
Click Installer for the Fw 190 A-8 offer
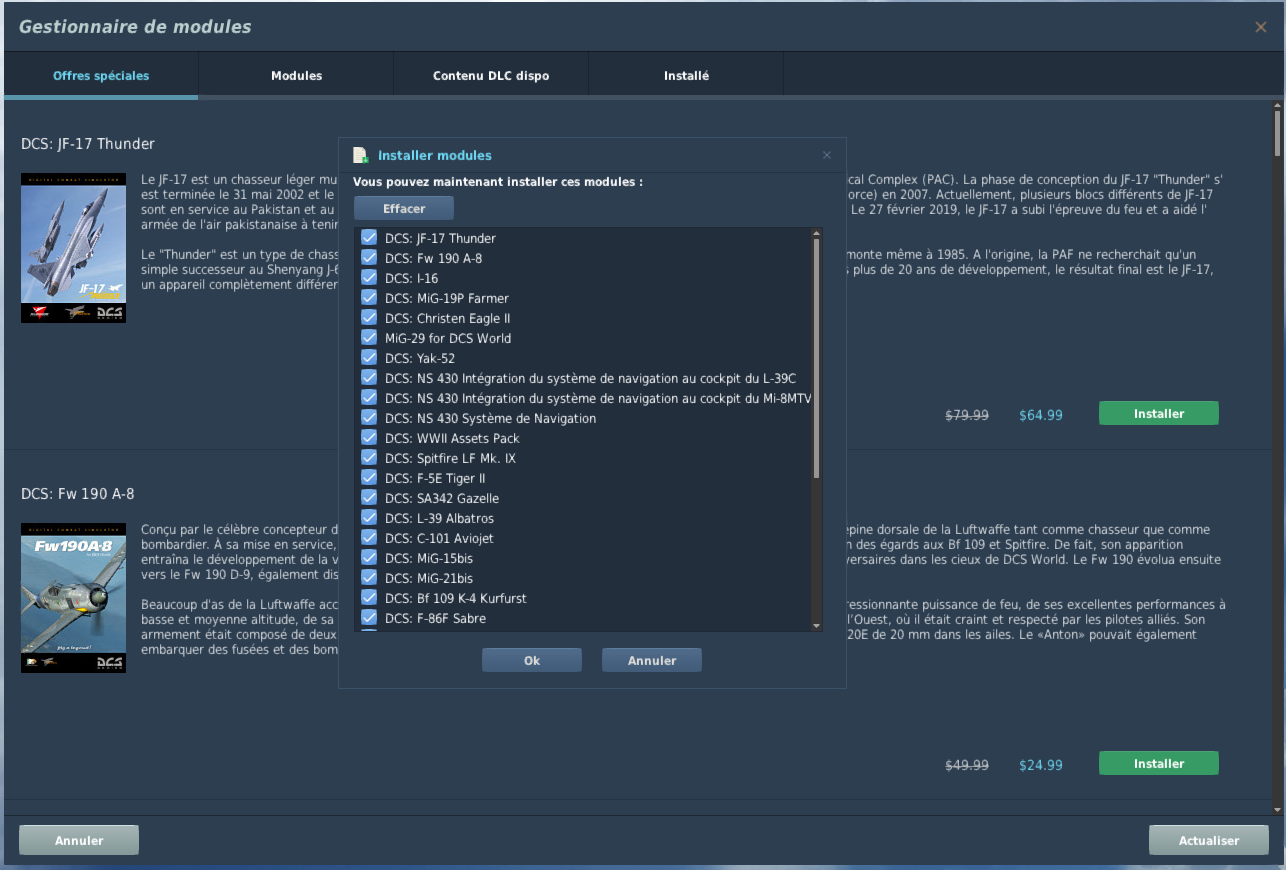click(x=1159, y=763)
